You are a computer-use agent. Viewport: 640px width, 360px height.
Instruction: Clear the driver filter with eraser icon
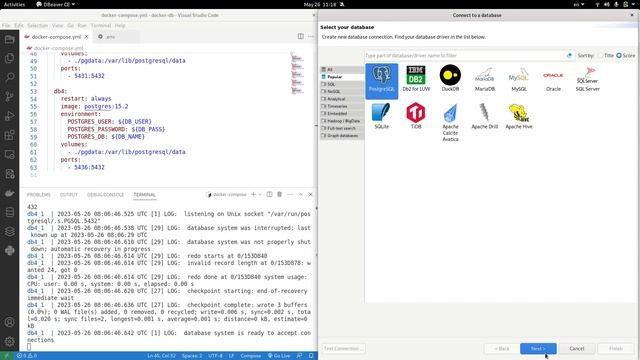pyautogui.click(x=569, y=56)
